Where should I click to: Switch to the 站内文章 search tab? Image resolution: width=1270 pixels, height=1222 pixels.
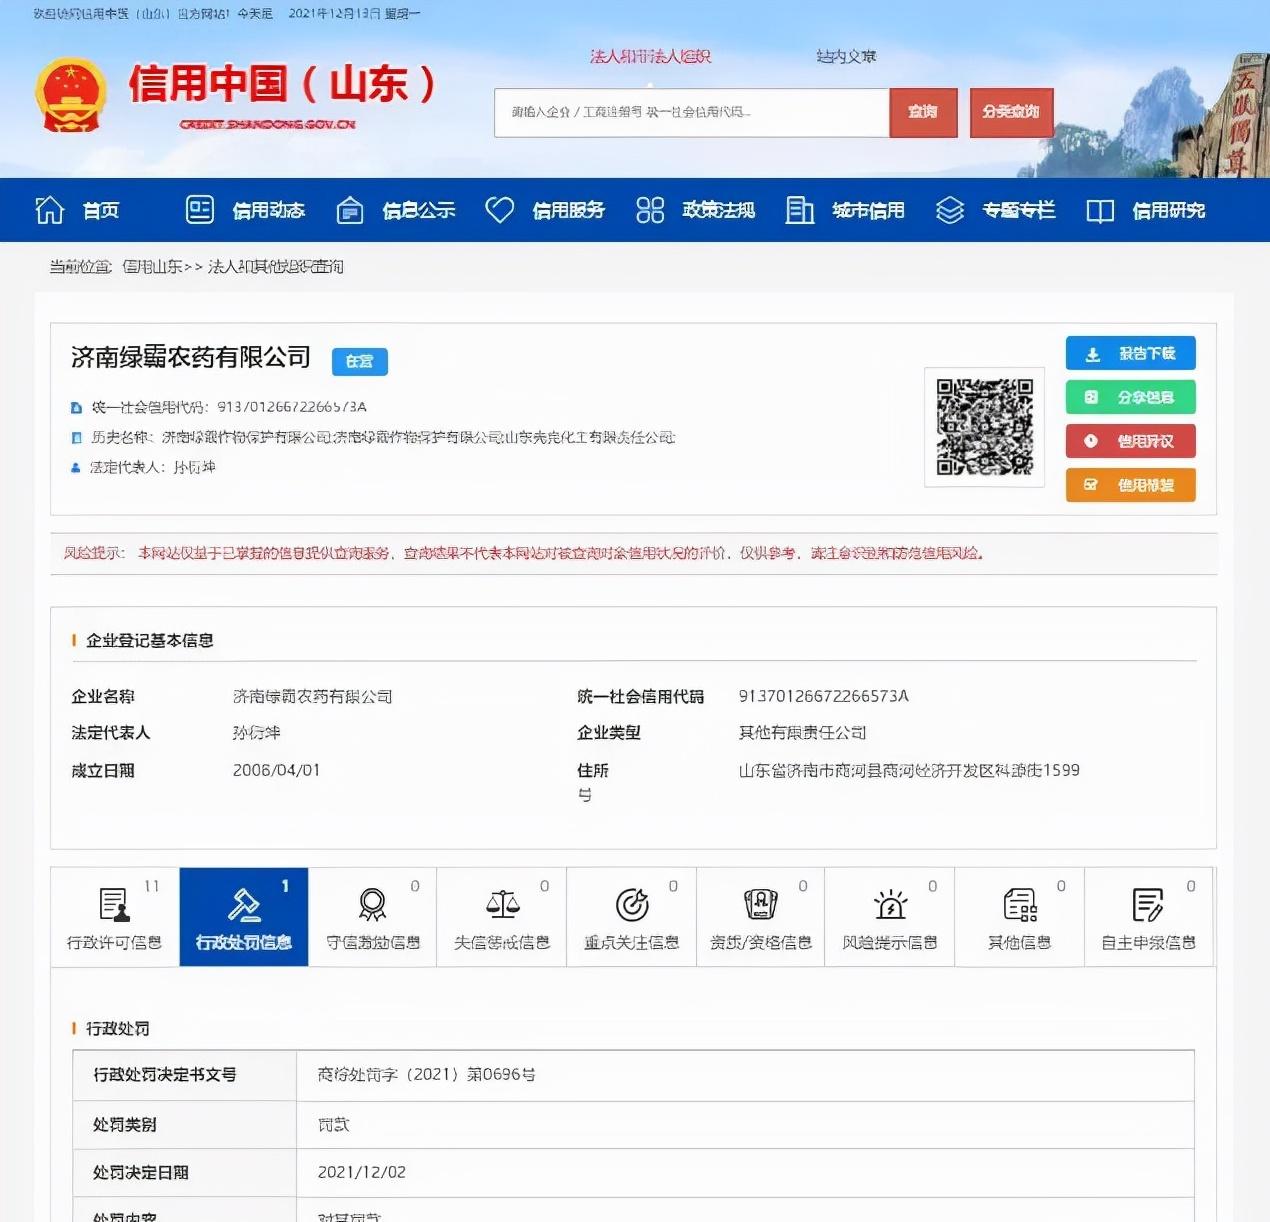(x=846, y=56)
